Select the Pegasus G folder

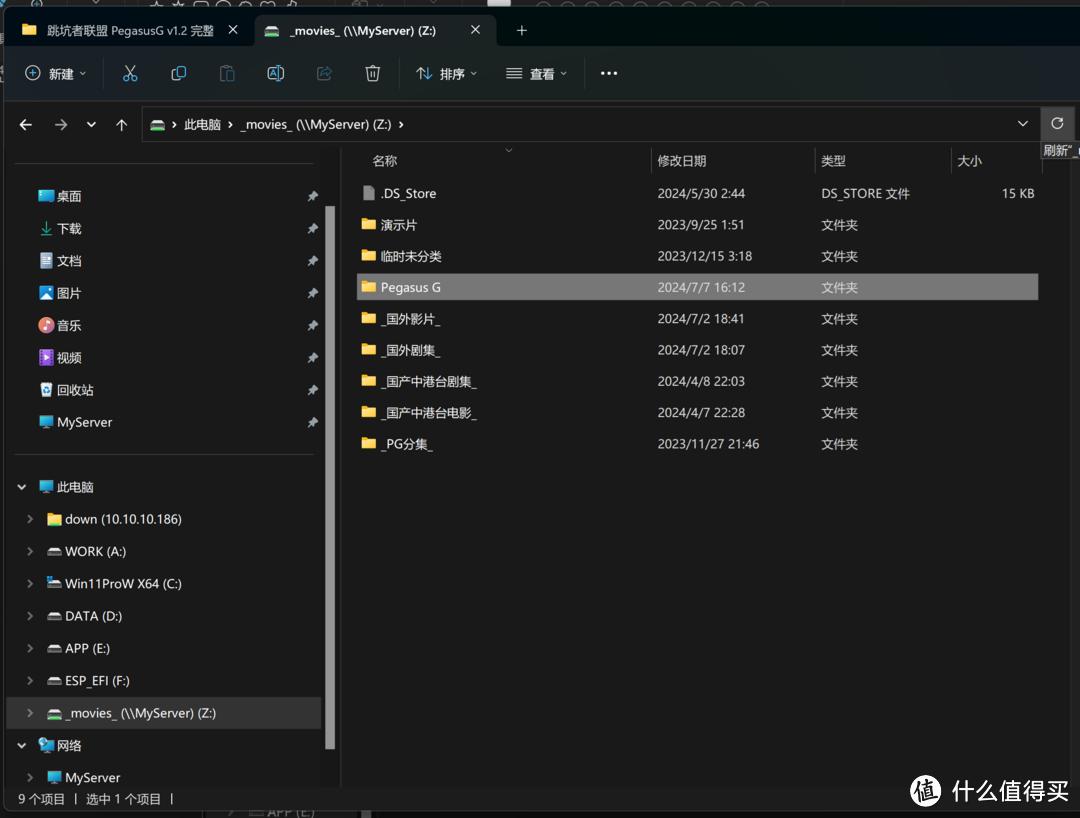411,287
